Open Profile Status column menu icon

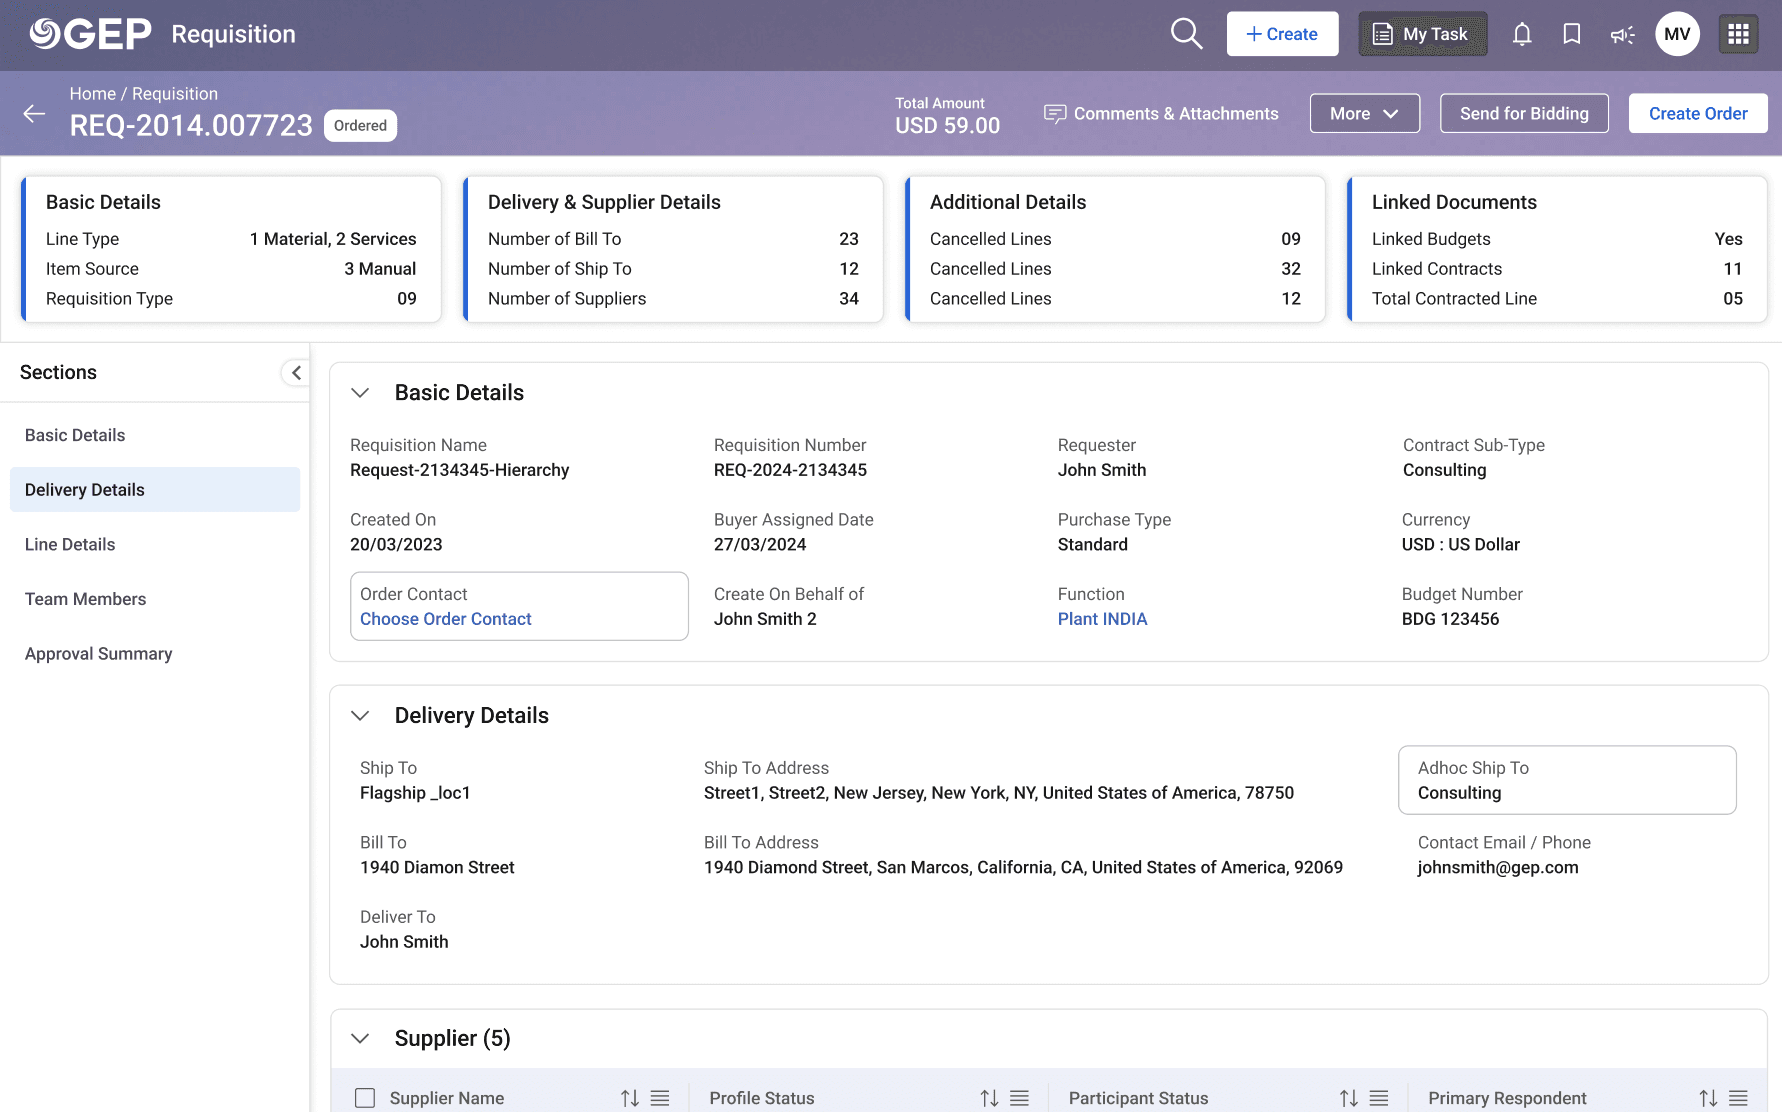click(1019, 1098)
